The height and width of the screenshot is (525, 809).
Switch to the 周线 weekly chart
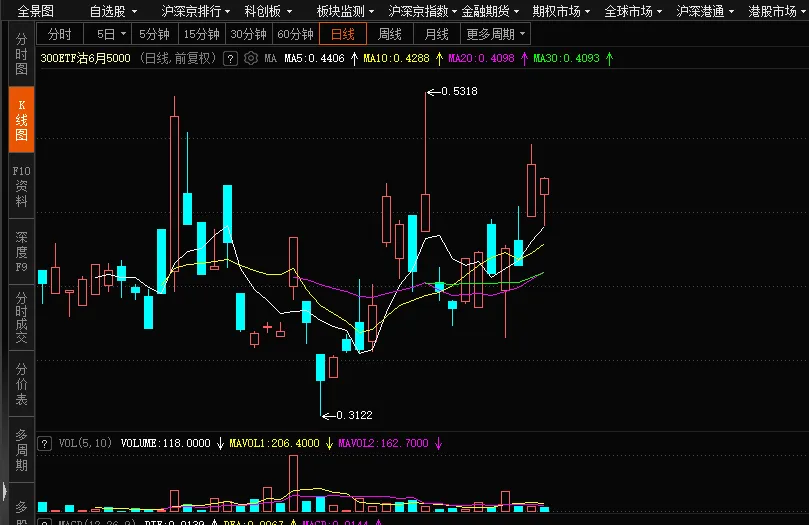pos(390,34)
